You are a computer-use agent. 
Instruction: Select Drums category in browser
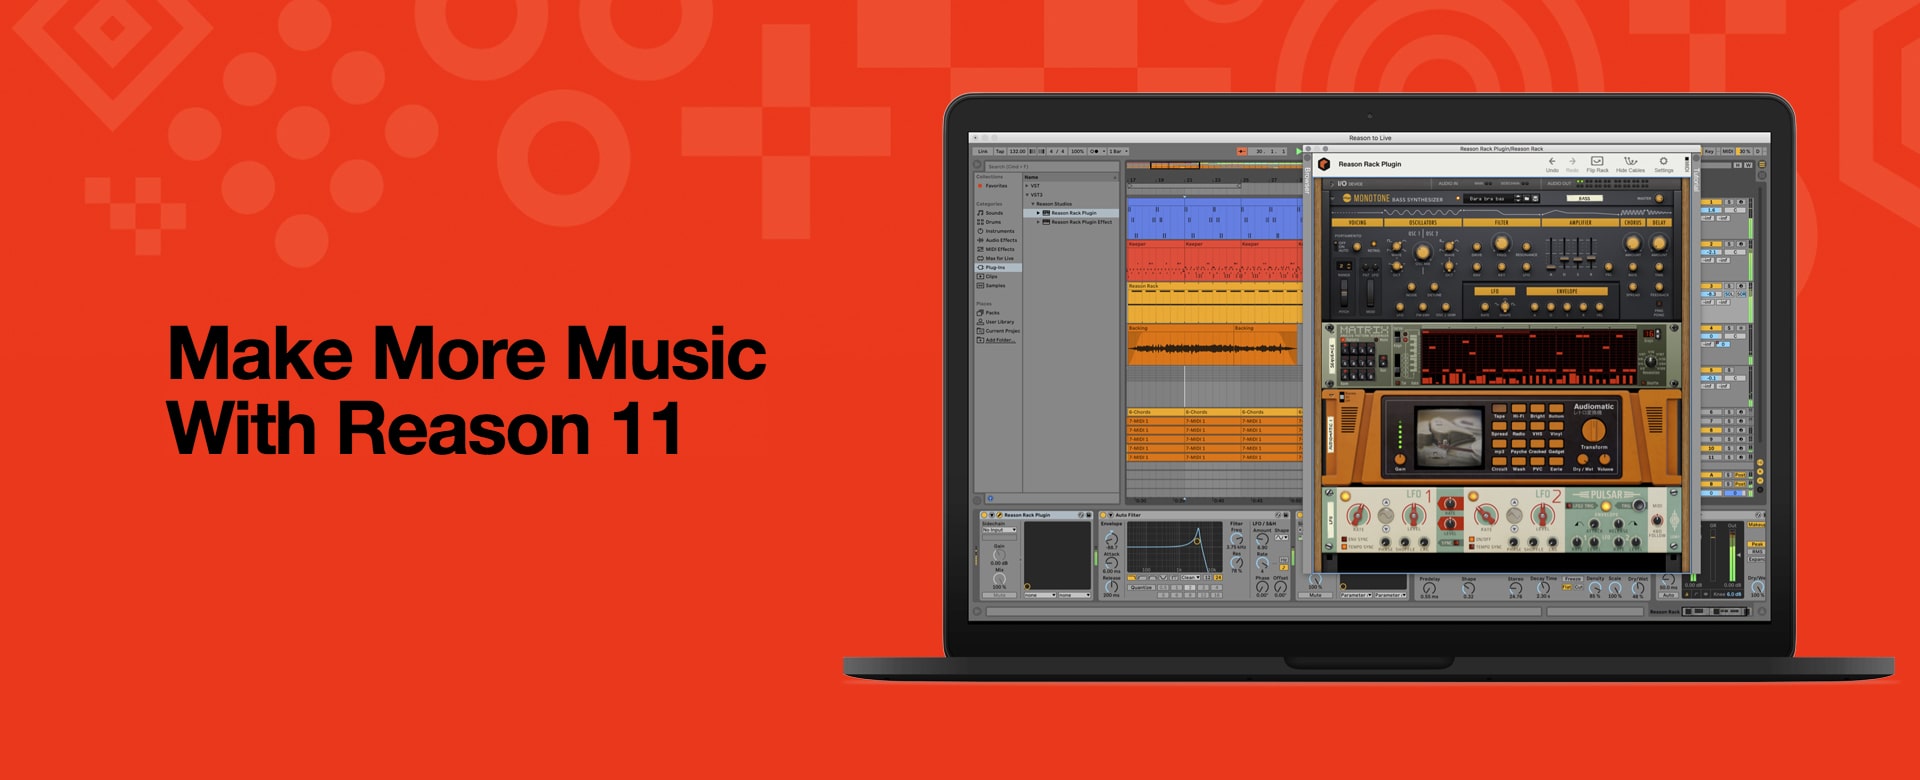989,222
